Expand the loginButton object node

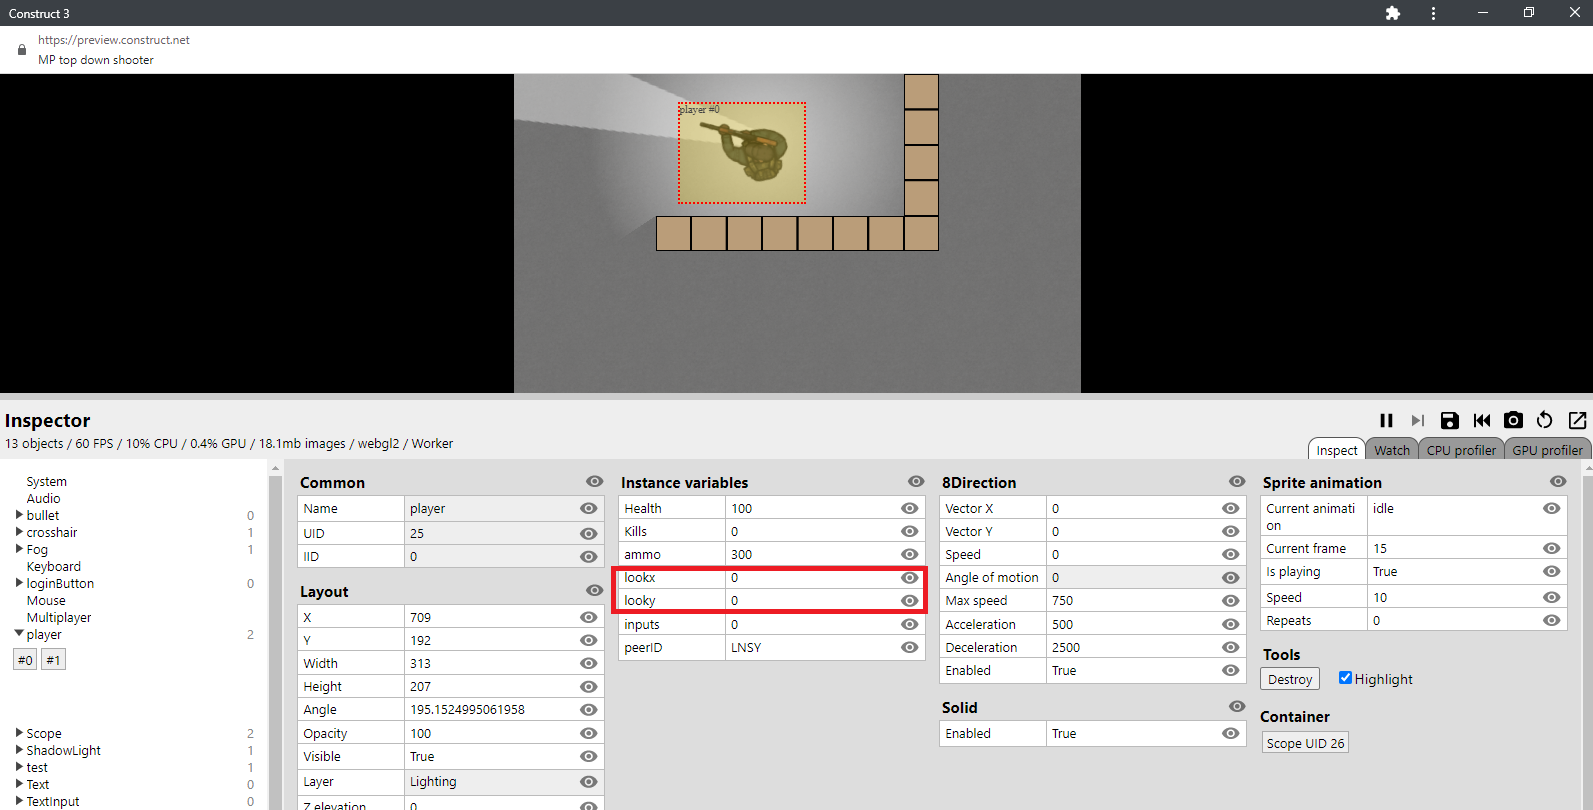pyautogui.click(x=19, y=583)
